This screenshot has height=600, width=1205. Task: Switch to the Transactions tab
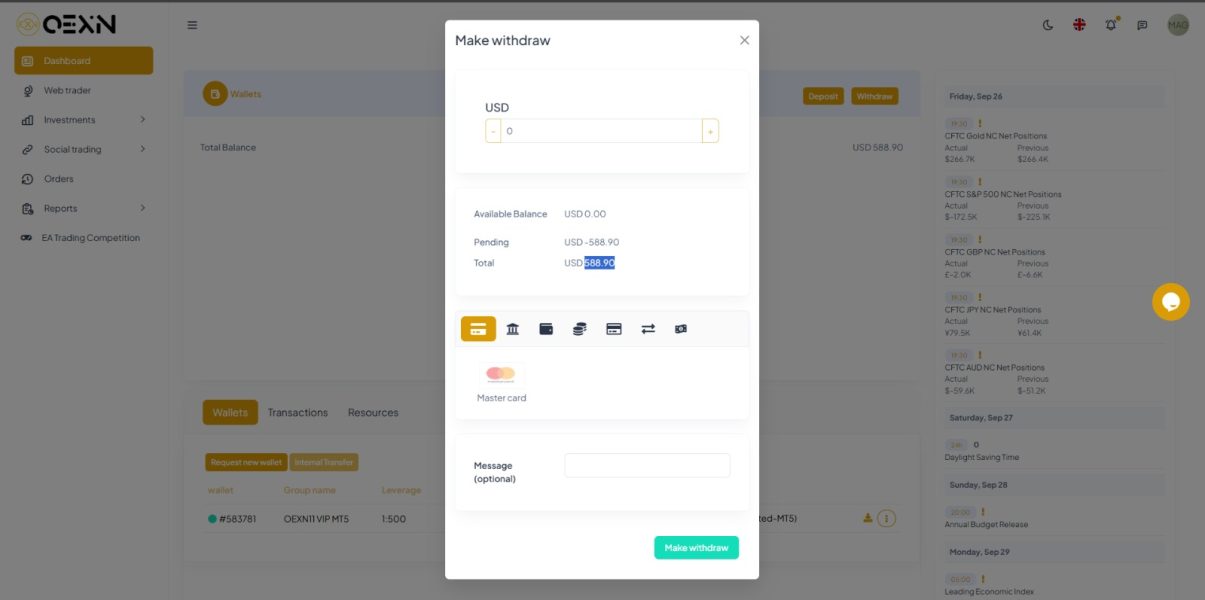(x=298, y=412)
